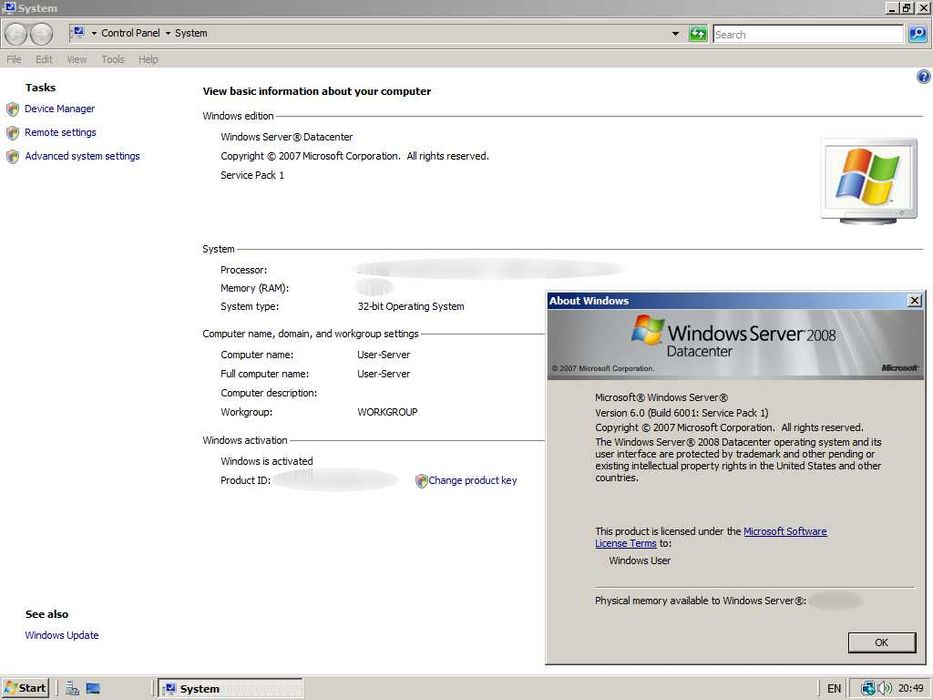Click Control Panel in the breadcrumb
933x700 pixels.
130,33
